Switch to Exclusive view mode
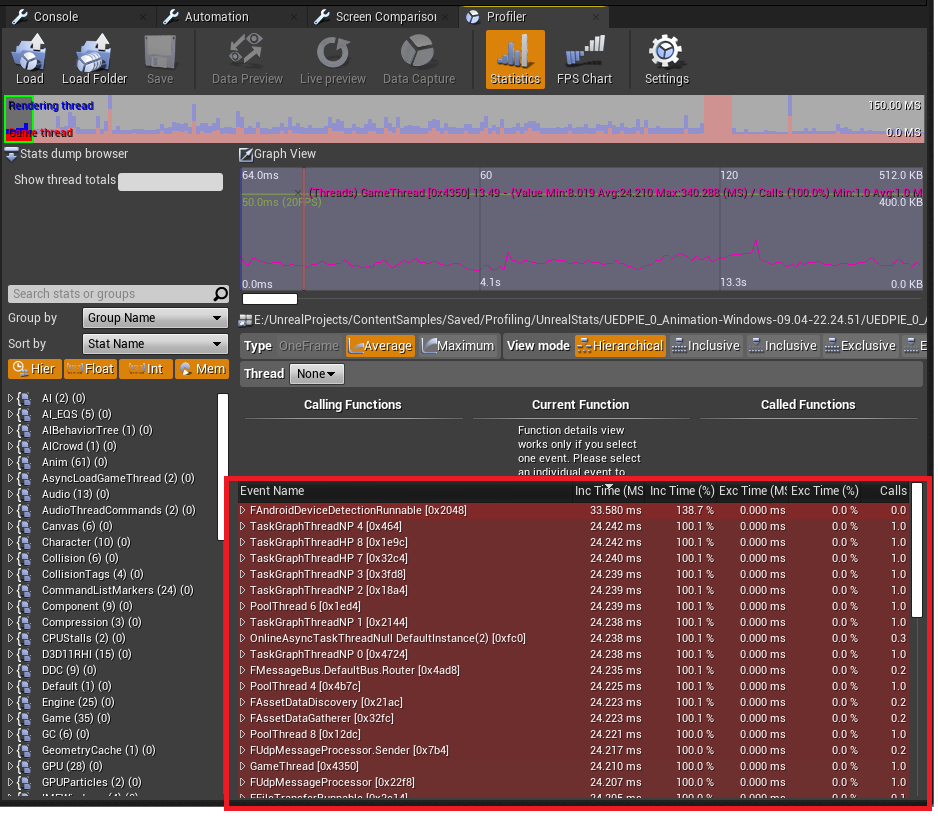 pos(860,346)
